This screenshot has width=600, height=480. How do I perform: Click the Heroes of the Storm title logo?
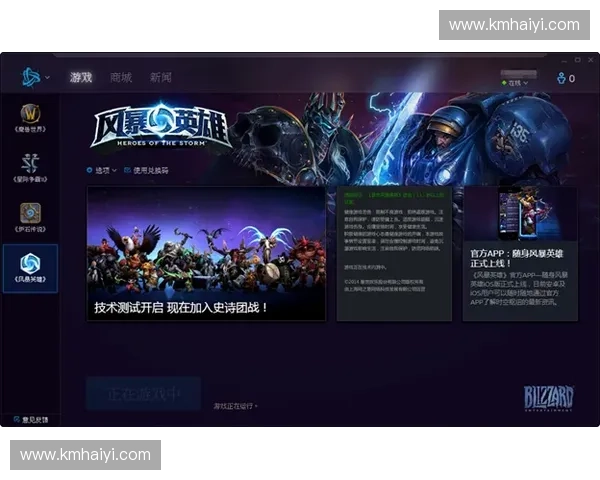(157, 129)
